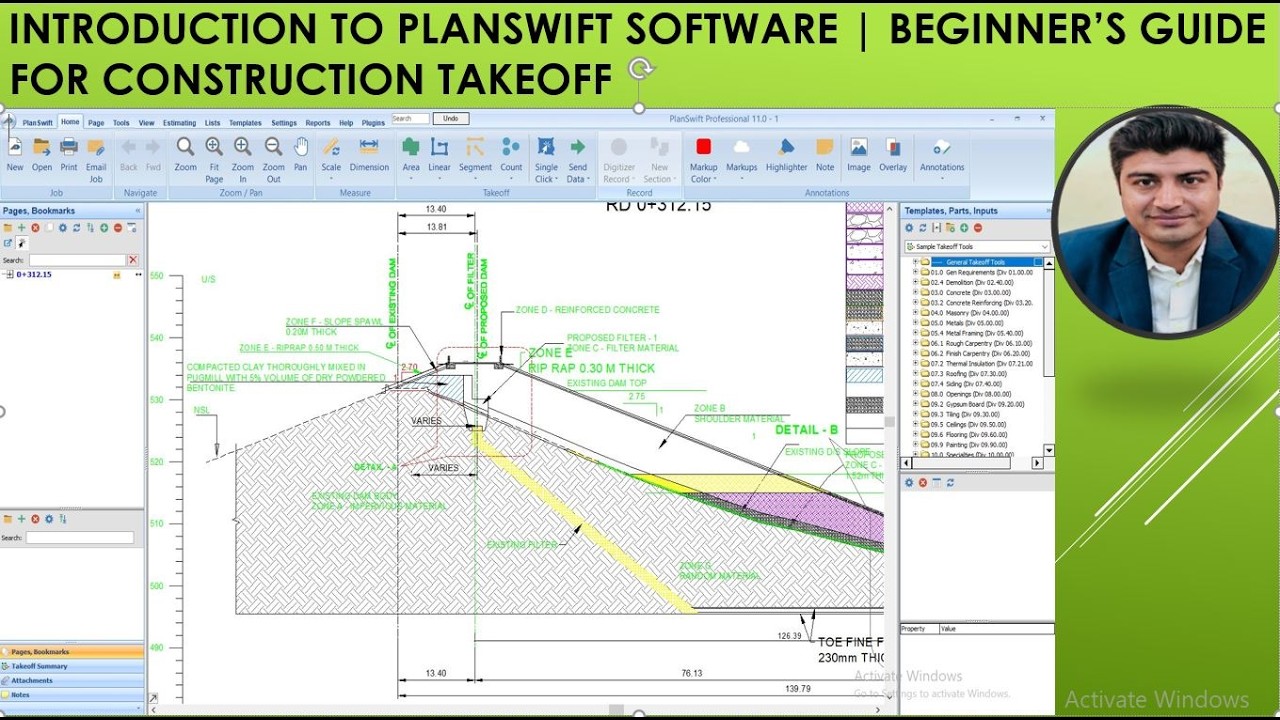
Task: Pick the Dimension measure tool
Action: tap(369, 155)
